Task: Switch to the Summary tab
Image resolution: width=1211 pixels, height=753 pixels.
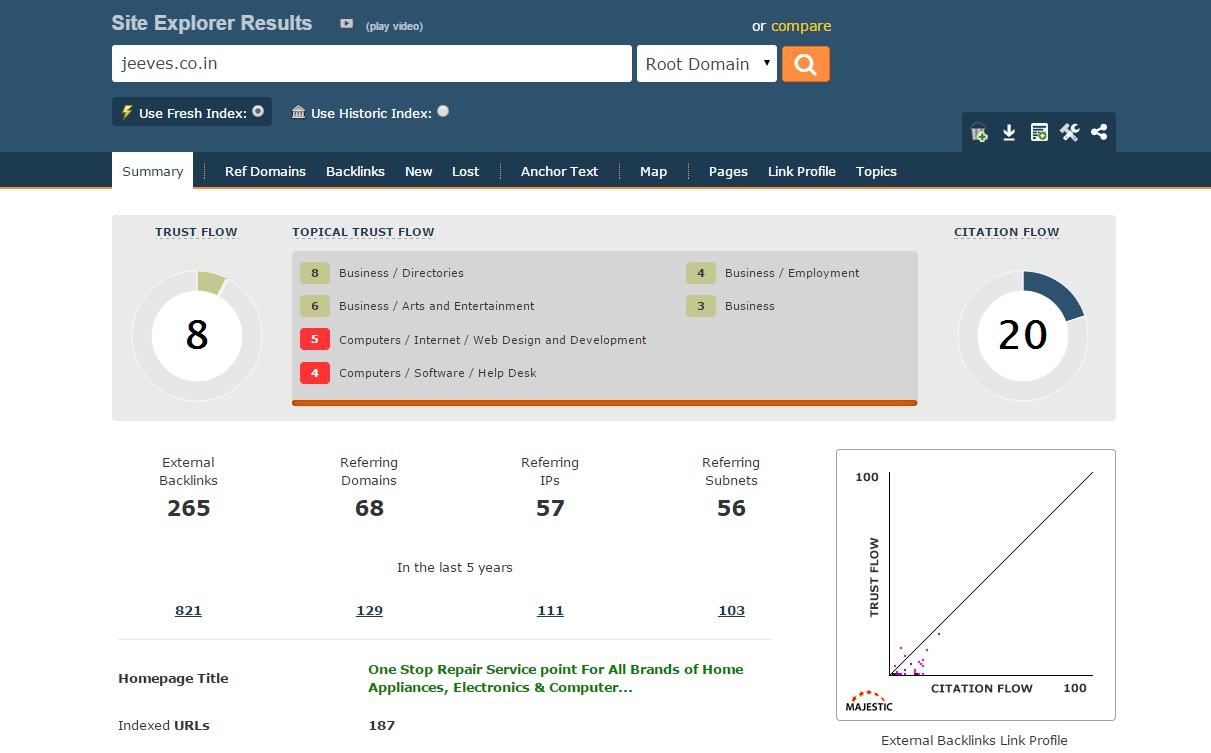Action: click(x=152, y=171)
